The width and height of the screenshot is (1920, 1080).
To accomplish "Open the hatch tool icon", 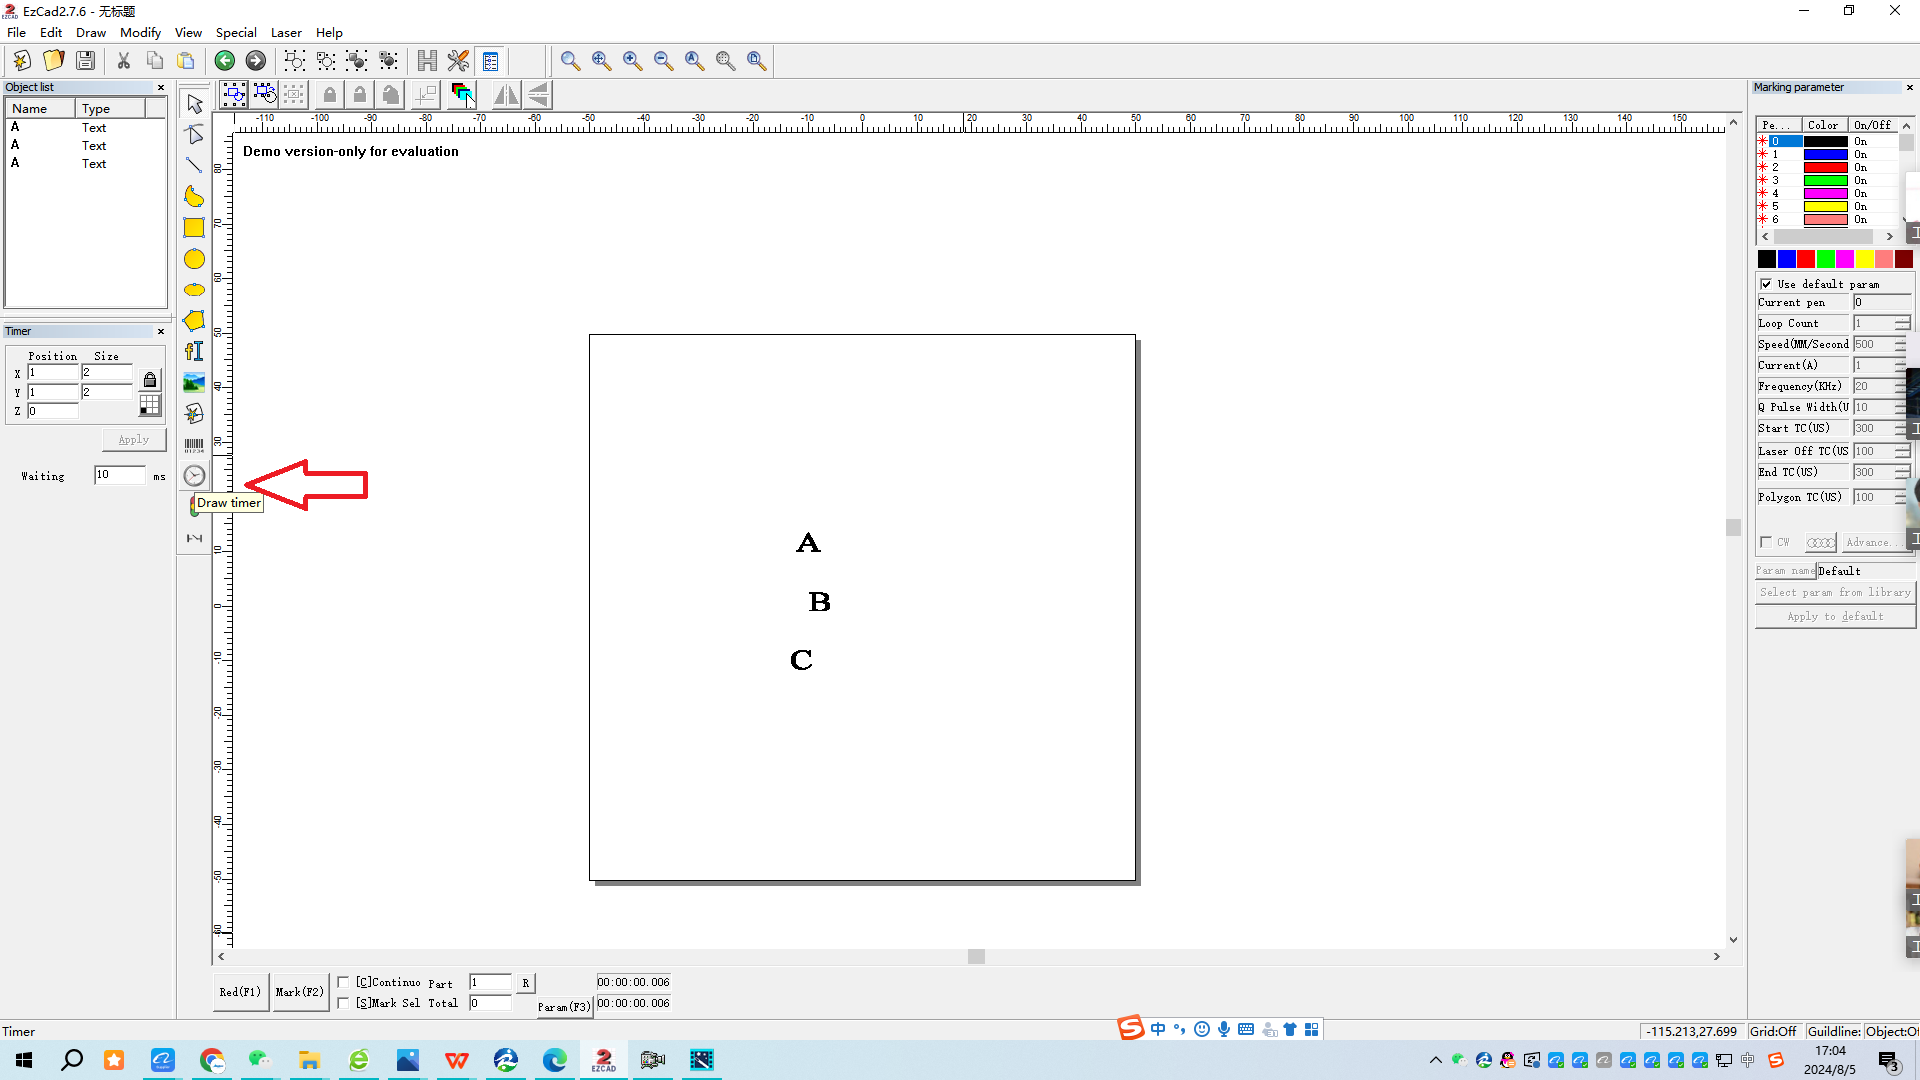I will tap(427, 61).
